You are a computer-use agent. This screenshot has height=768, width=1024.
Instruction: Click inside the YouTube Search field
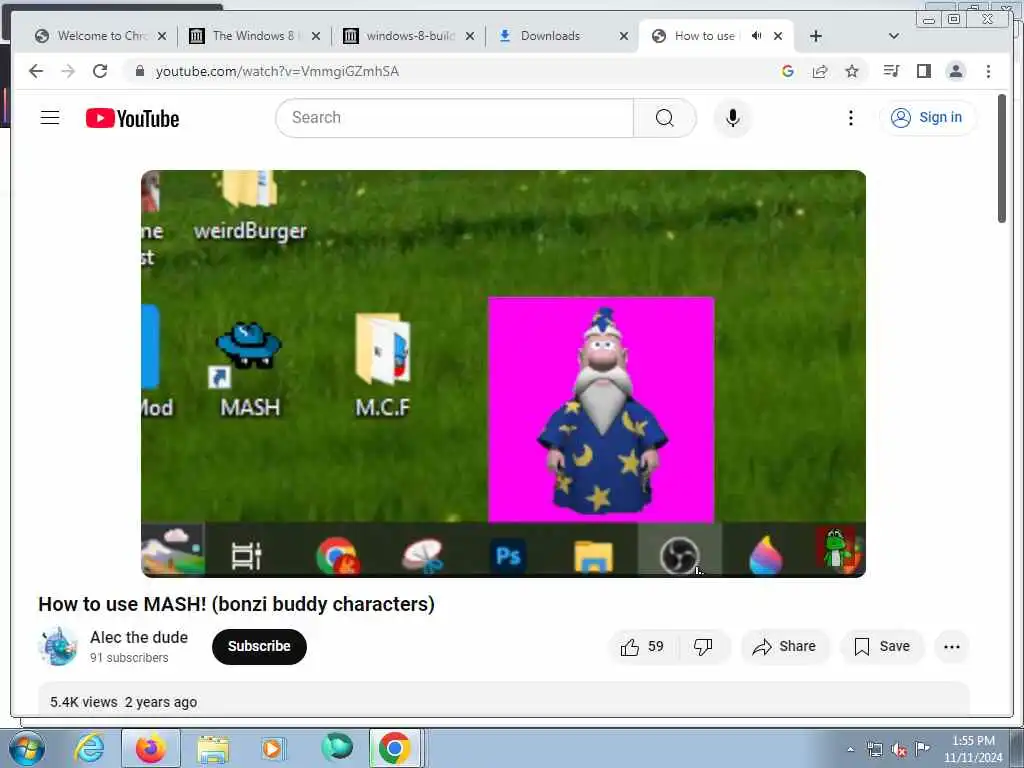pyautogui.click(x=455, y=118)
